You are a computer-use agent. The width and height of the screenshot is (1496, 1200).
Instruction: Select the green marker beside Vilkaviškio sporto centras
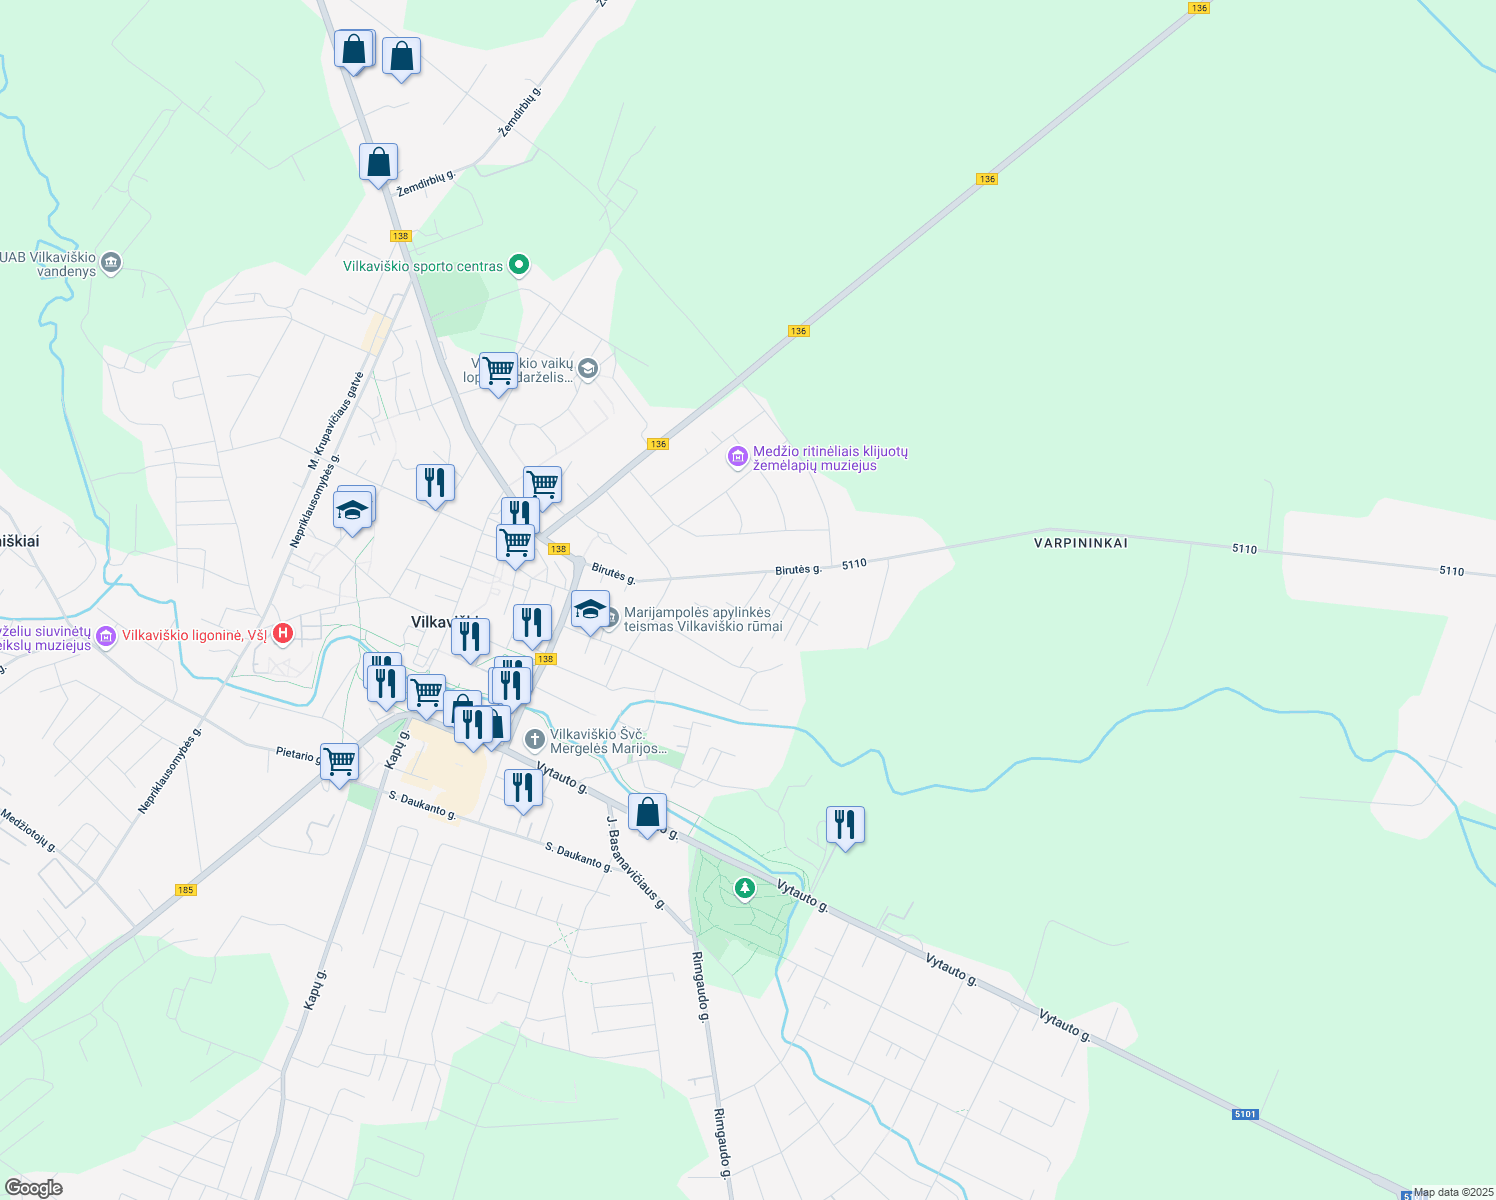(518, 265)
